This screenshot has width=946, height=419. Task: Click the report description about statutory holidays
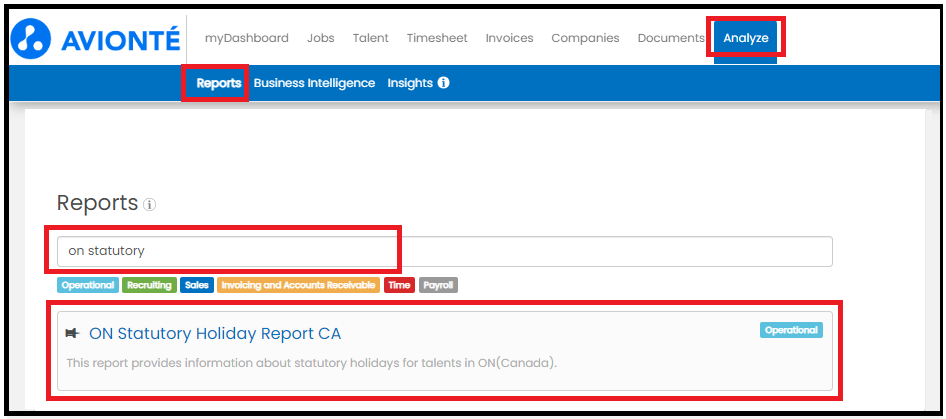pos(311,363)
